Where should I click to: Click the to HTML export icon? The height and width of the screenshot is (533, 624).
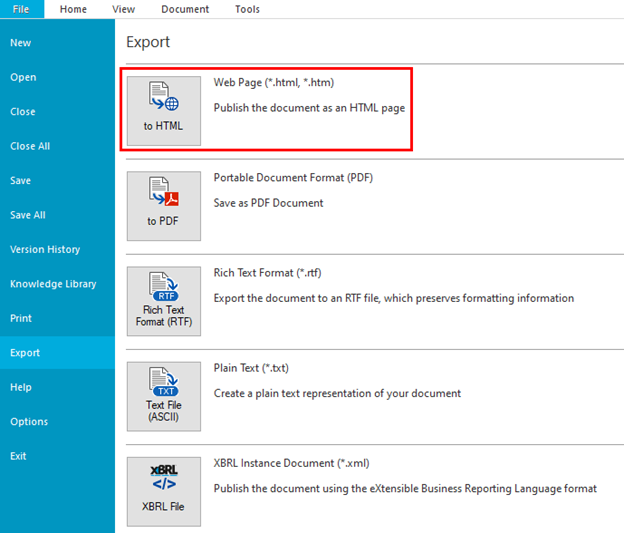[x=163, y=109]
